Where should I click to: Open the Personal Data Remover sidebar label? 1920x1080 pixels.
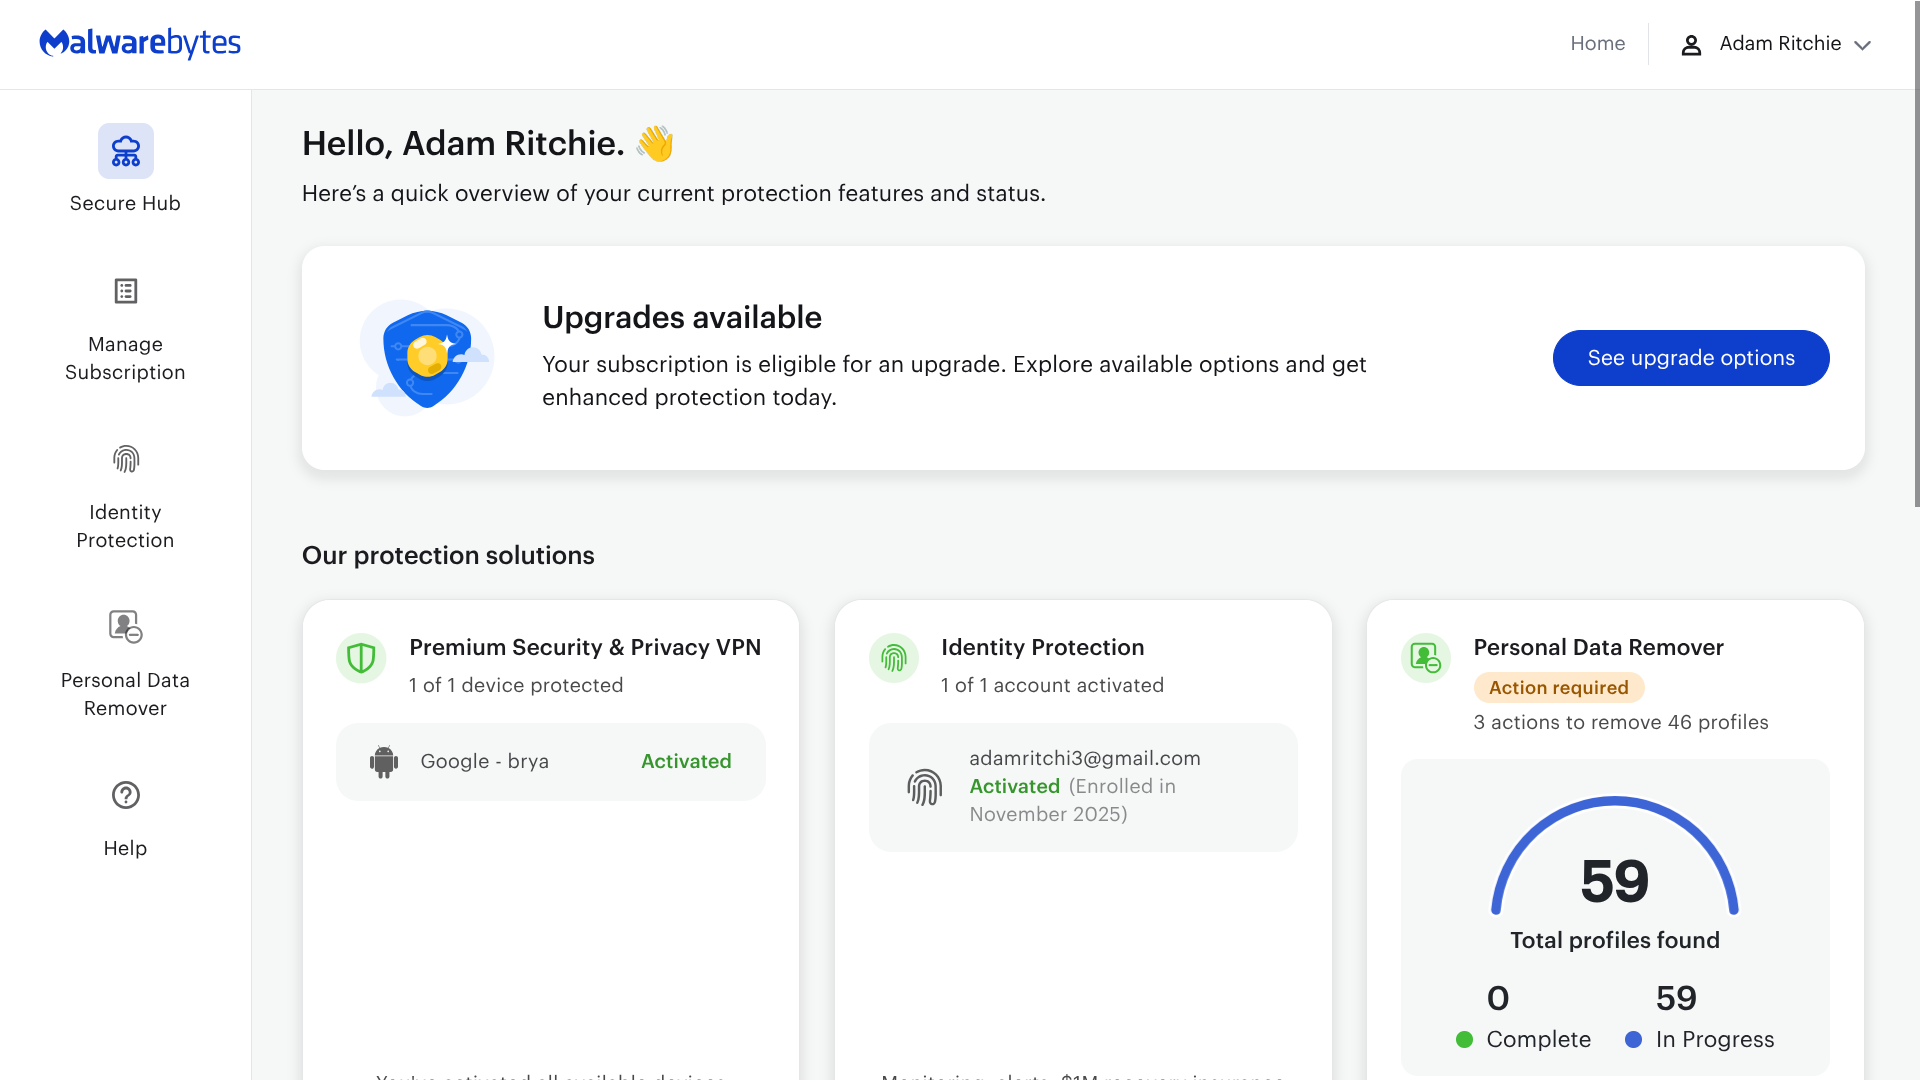[126, 694]
